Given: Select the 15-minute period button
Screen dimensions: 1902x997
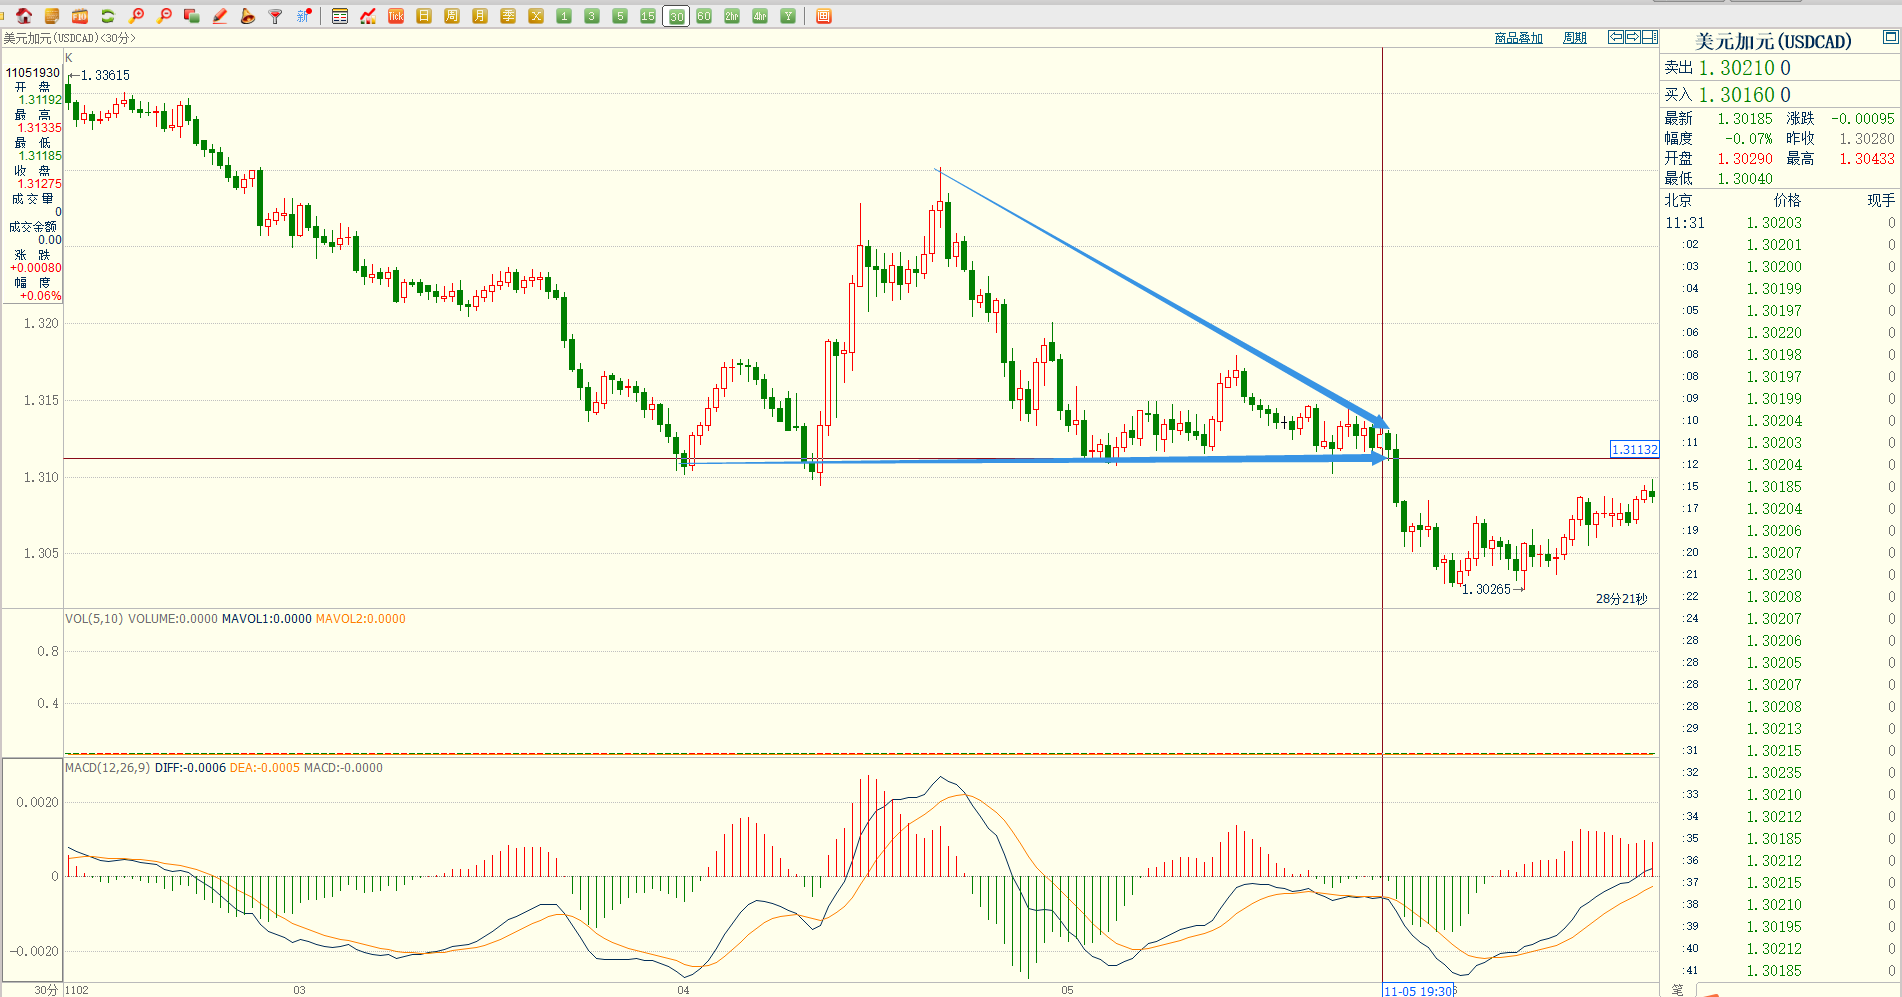Looking at the screenshot, I should click(x=648, y=16).
